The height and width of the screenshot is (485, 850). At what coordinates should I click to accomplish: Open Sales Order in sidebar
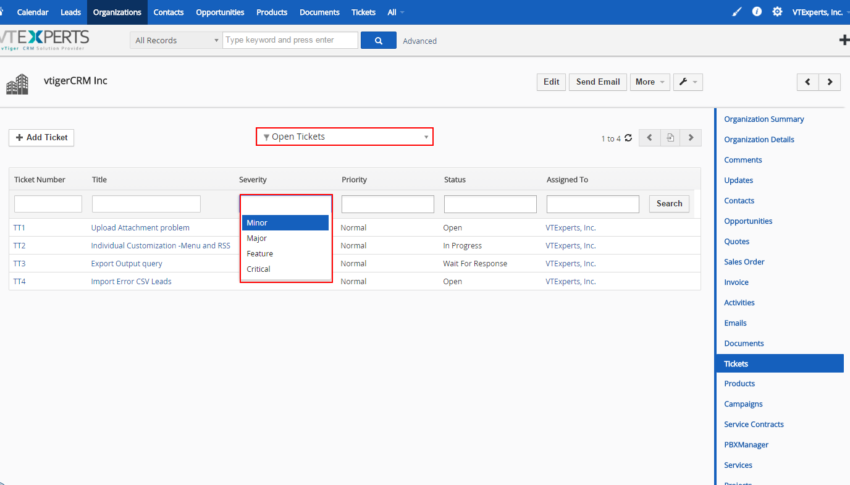744,262
